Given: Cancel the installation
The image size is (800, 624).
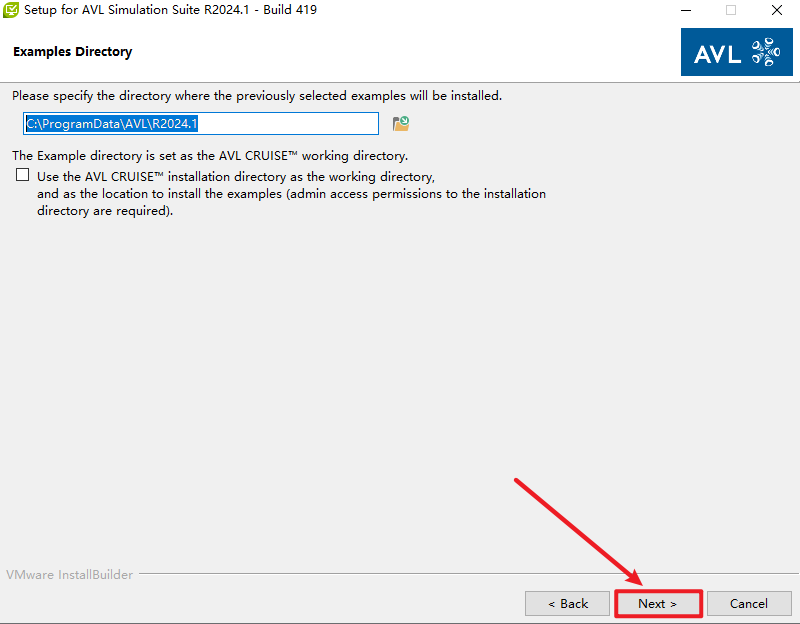Looking at the screenshot, I should (748, 603).
